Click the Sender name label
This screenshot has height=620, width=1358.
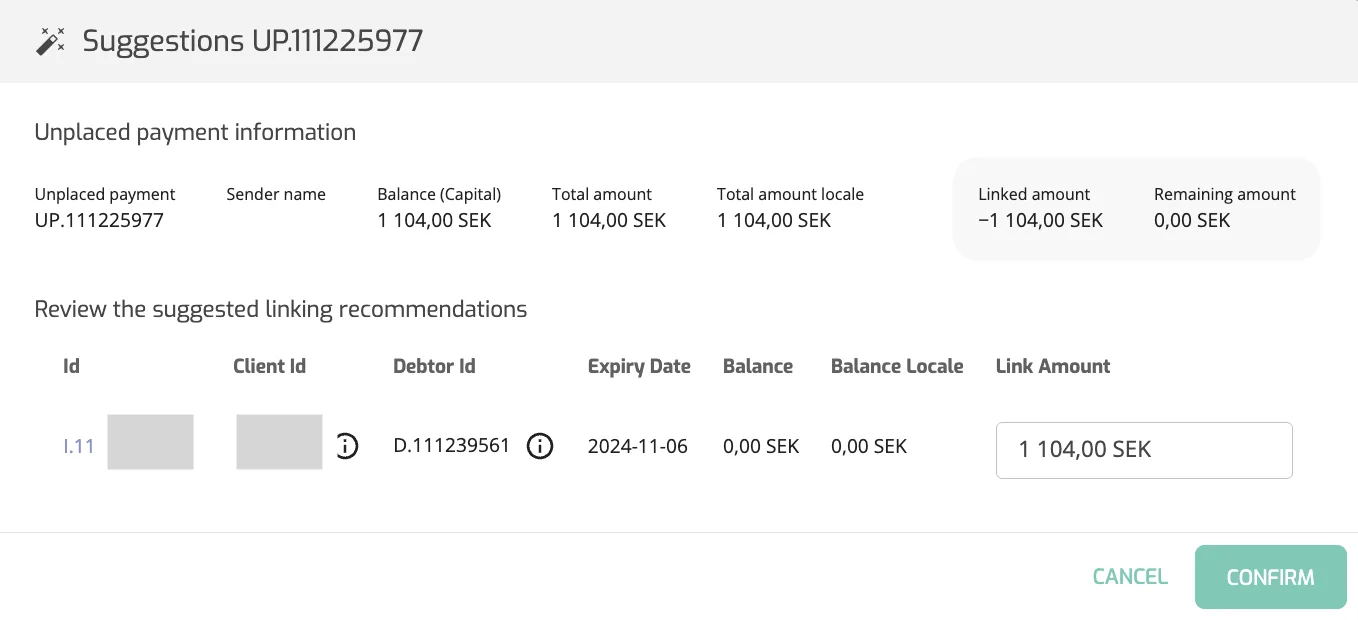click(x=276, y=194)
